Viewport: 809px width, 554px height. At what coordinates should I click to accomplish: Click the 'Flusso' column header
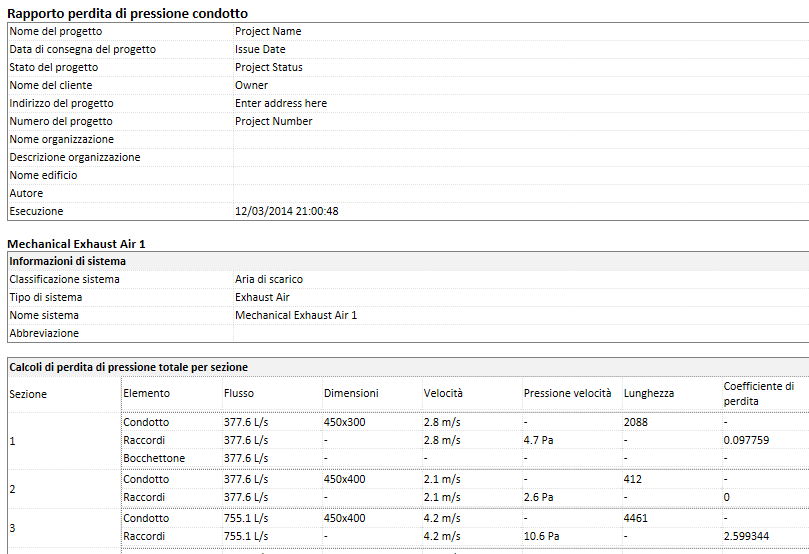pos(239,393)
